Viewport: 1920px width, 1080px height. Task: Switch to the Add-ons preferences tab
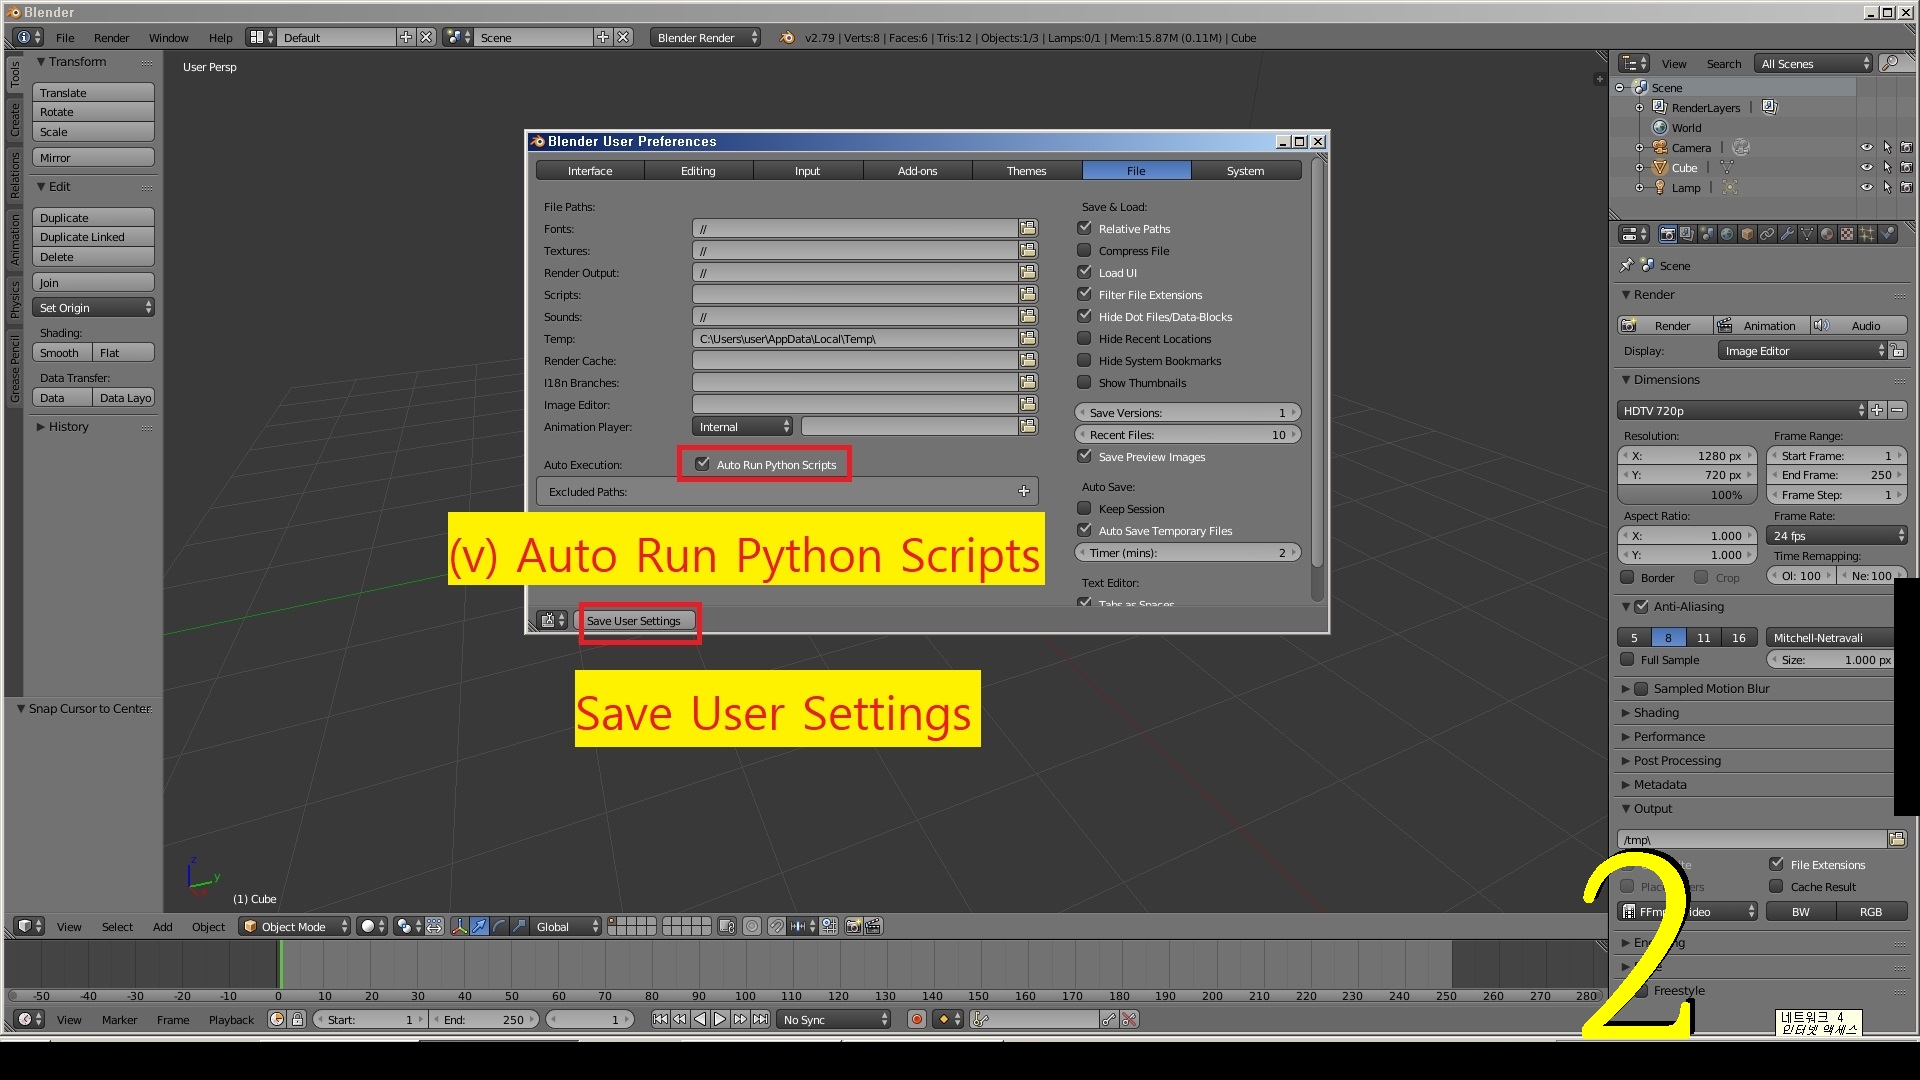(917, 171)
